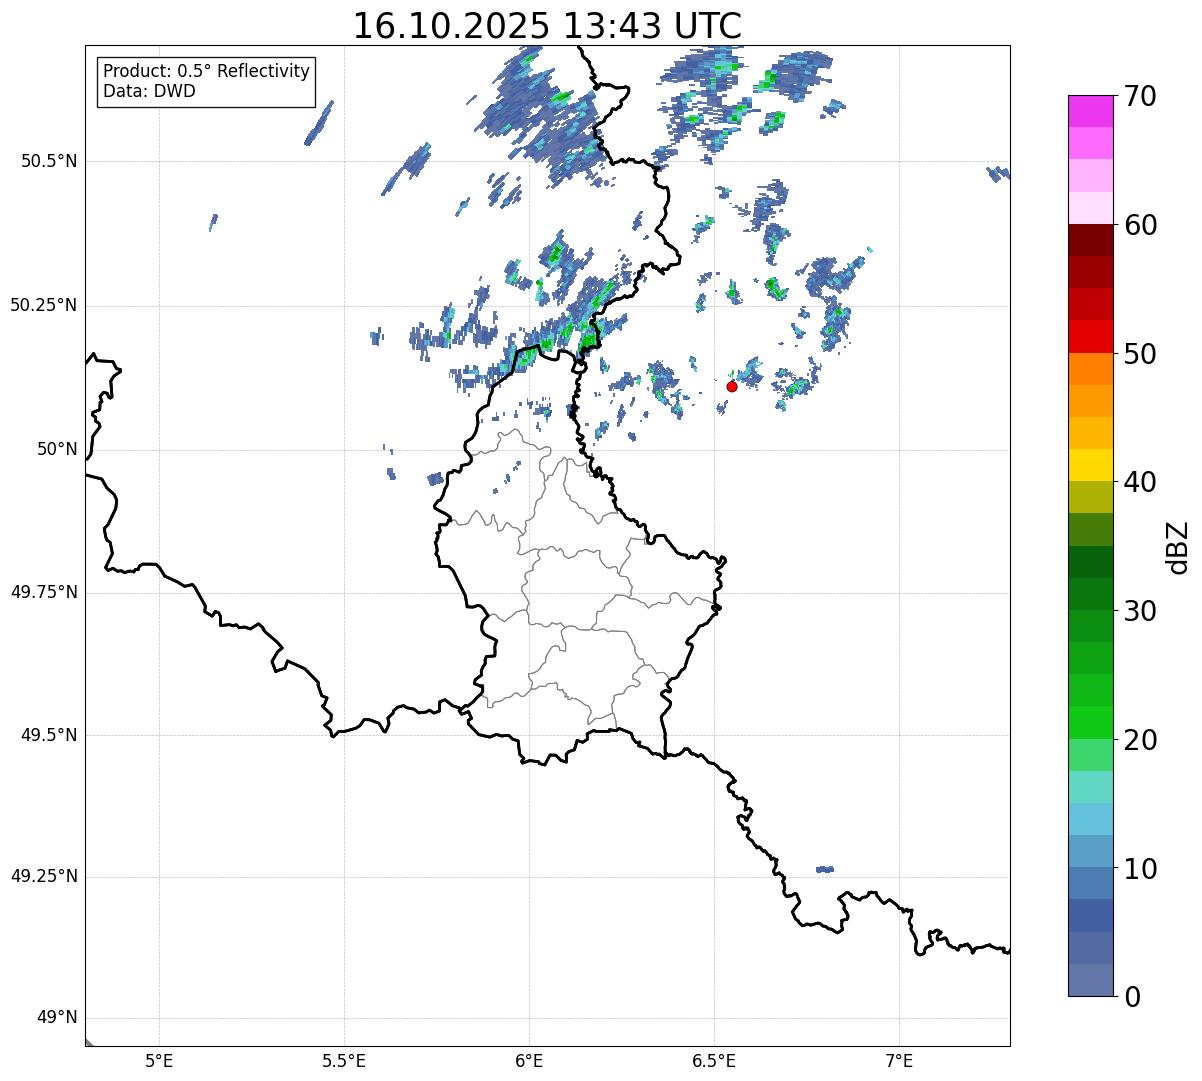Click the colorbar tick label "30"
The image size is (1202, 1081).
(1140, 611)
